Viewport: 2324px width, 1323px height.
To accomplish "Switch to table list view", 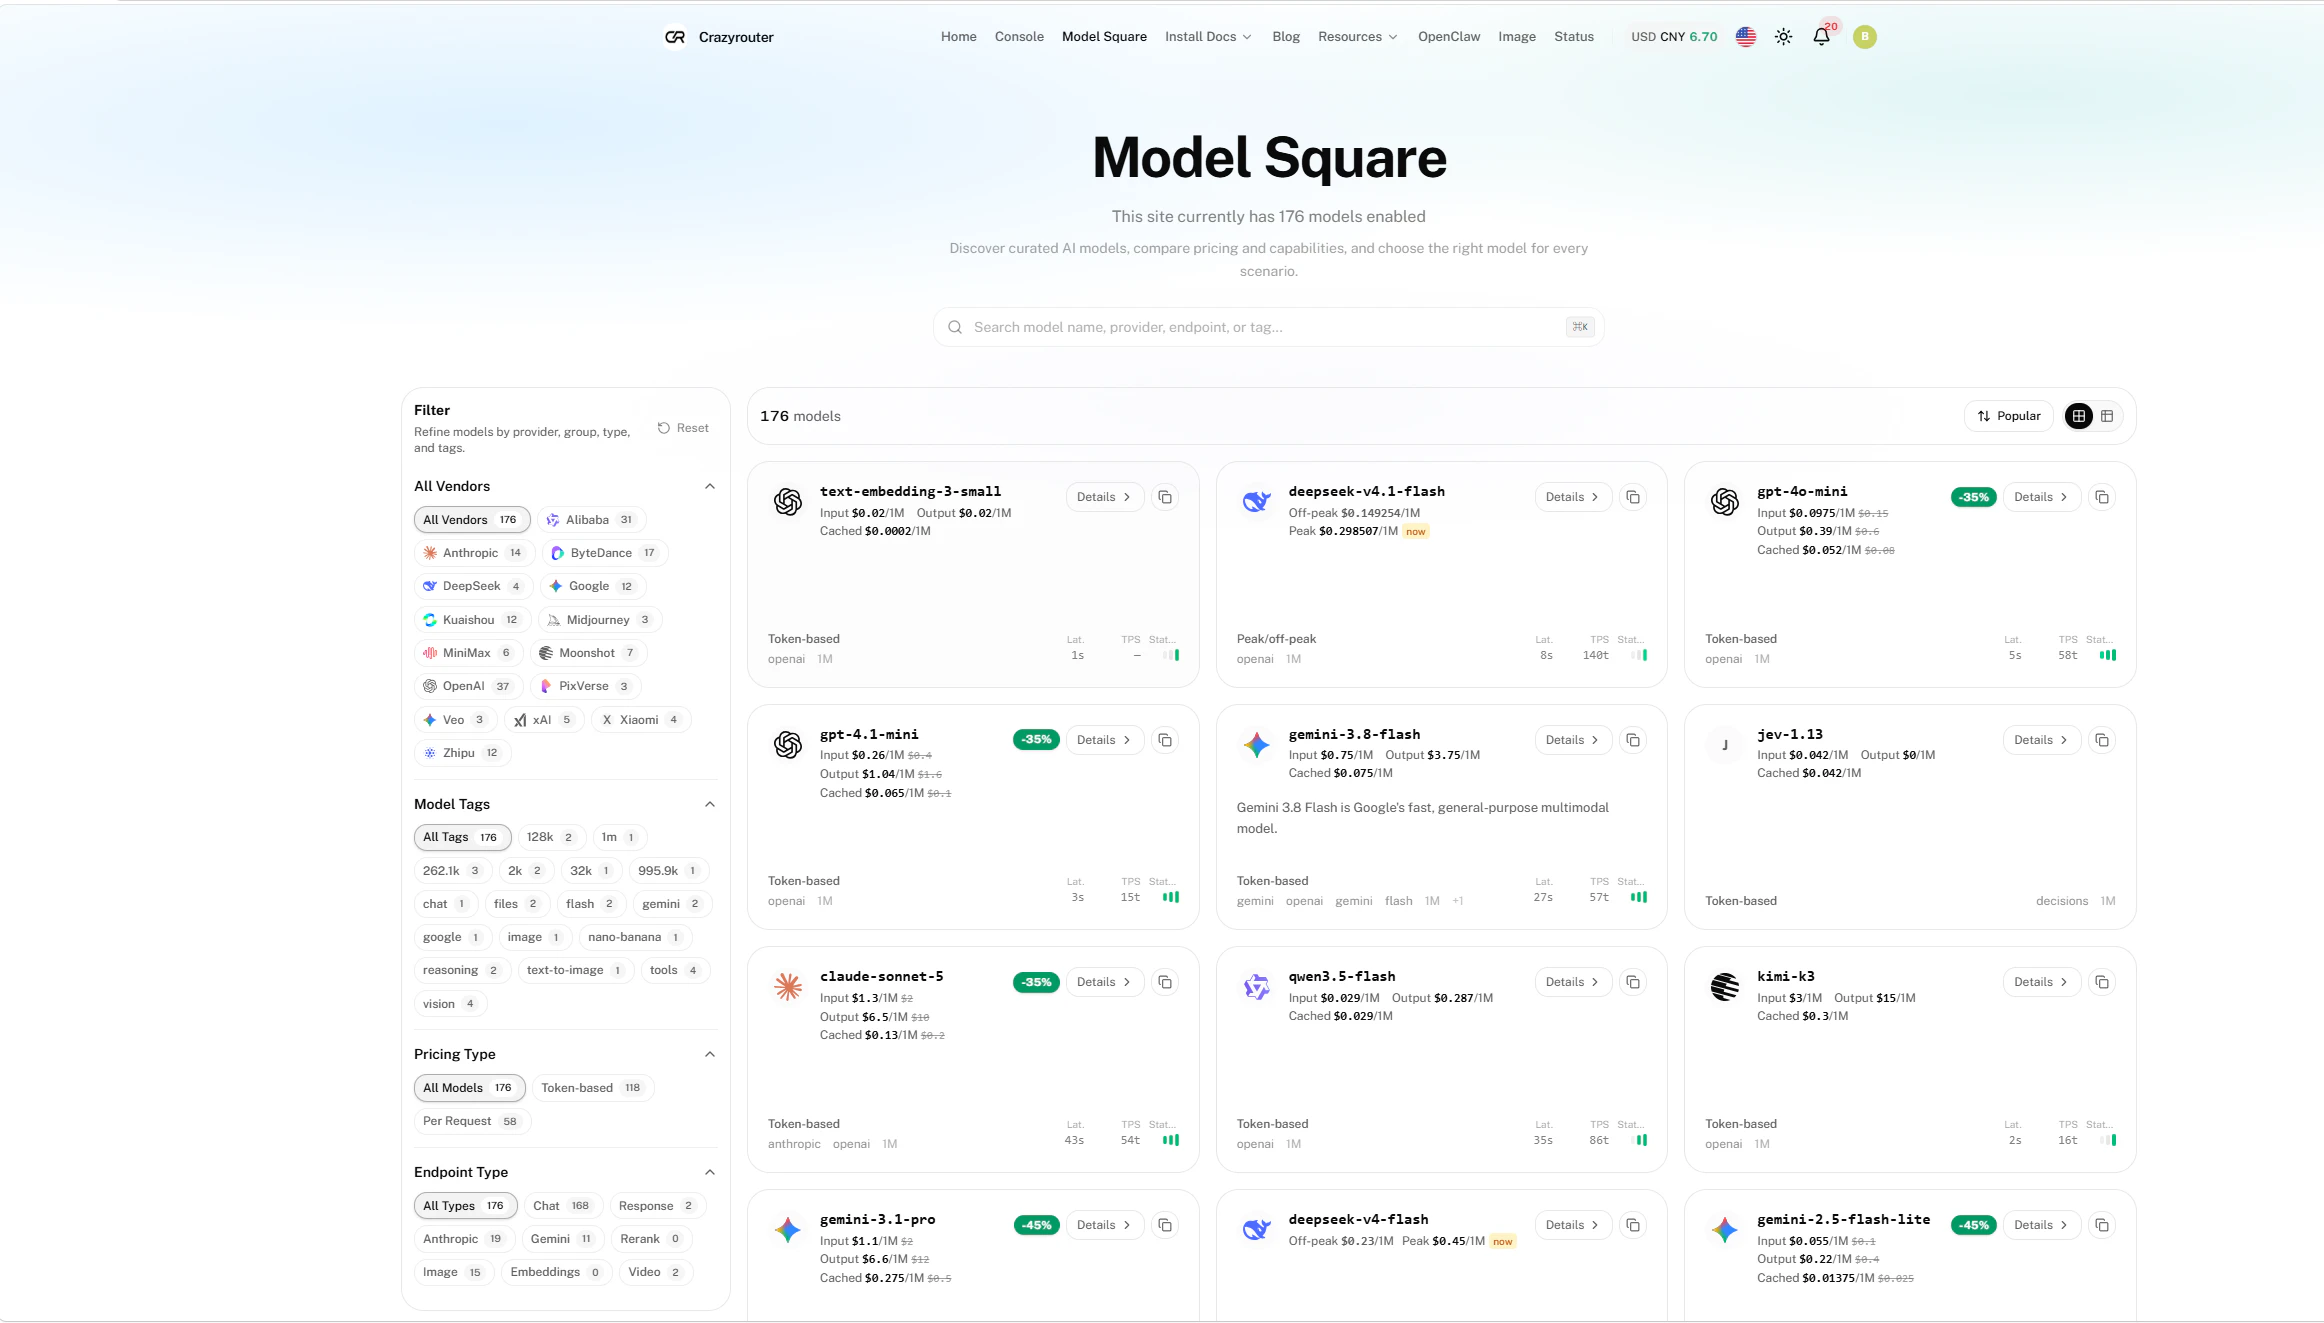I will (2107, 416).
